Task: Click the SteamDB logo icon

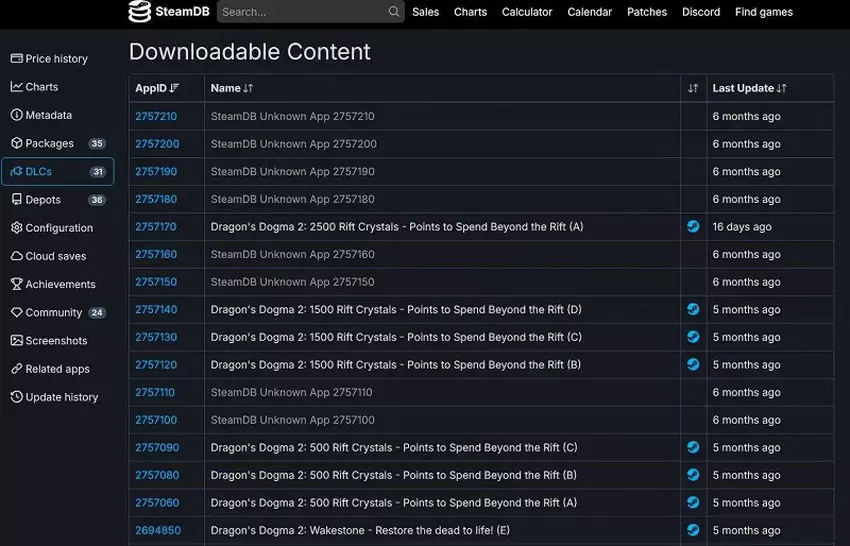Action: click(140, 12)
